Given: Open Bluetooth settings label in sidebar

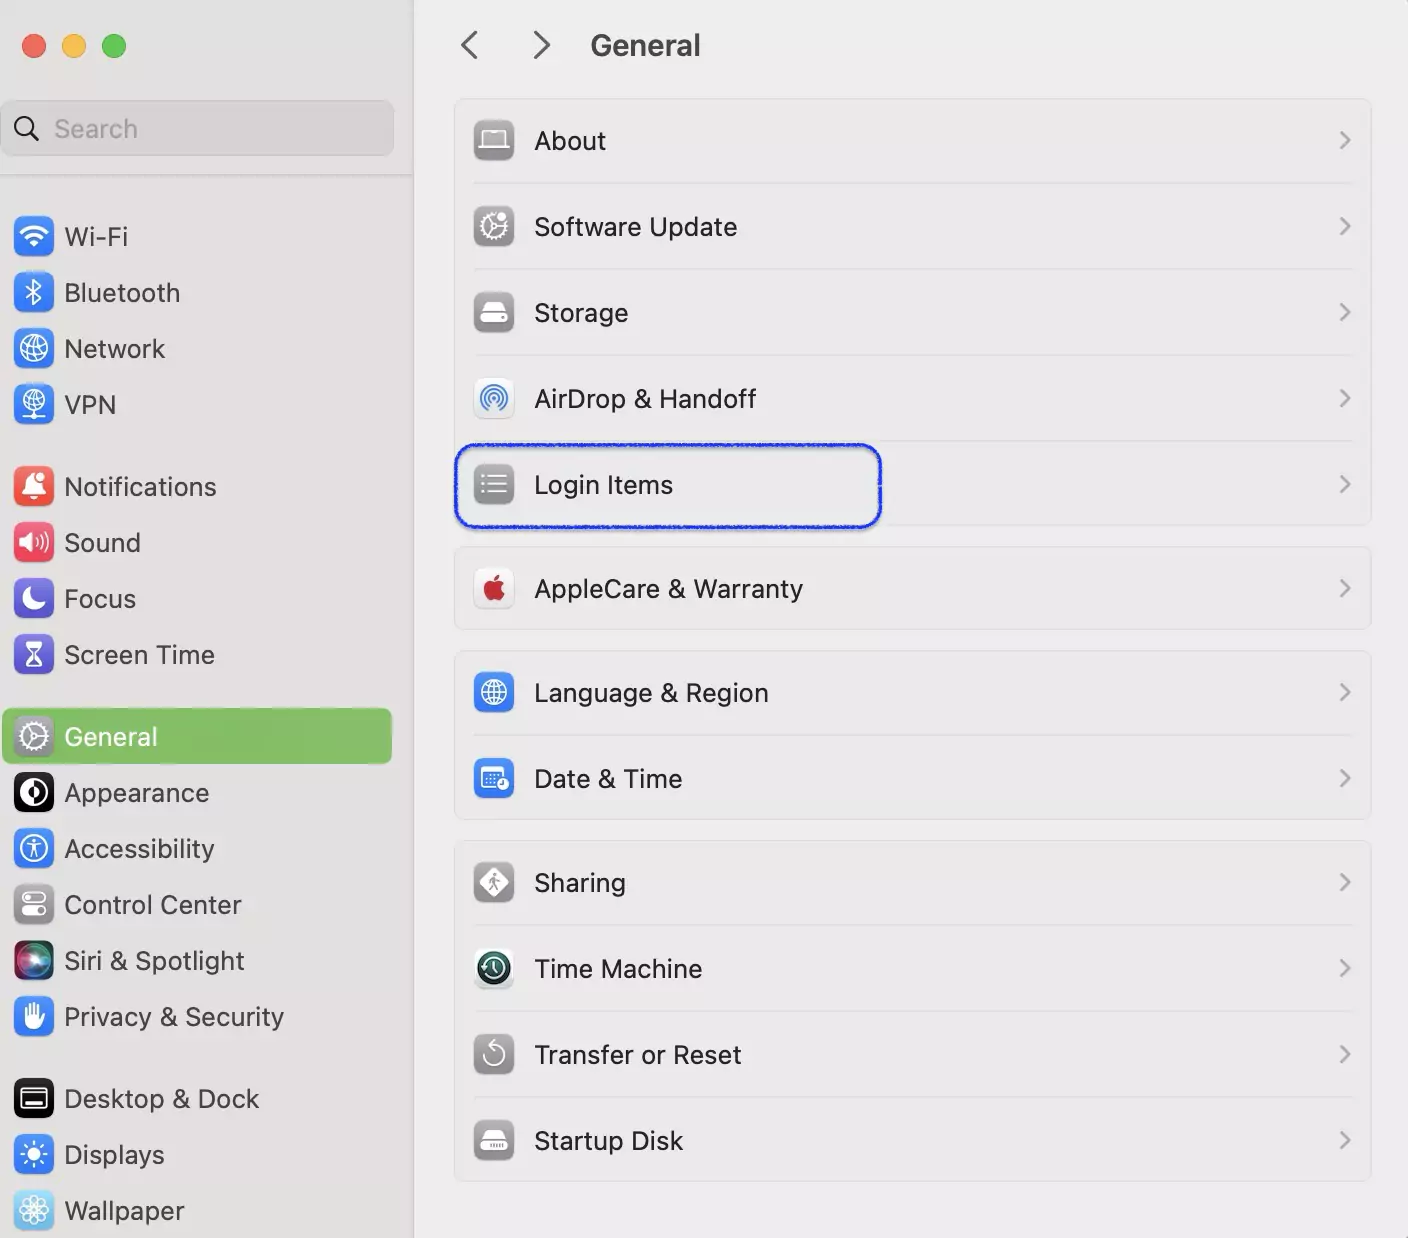Looking at the screenshot, I should (122, 293).
